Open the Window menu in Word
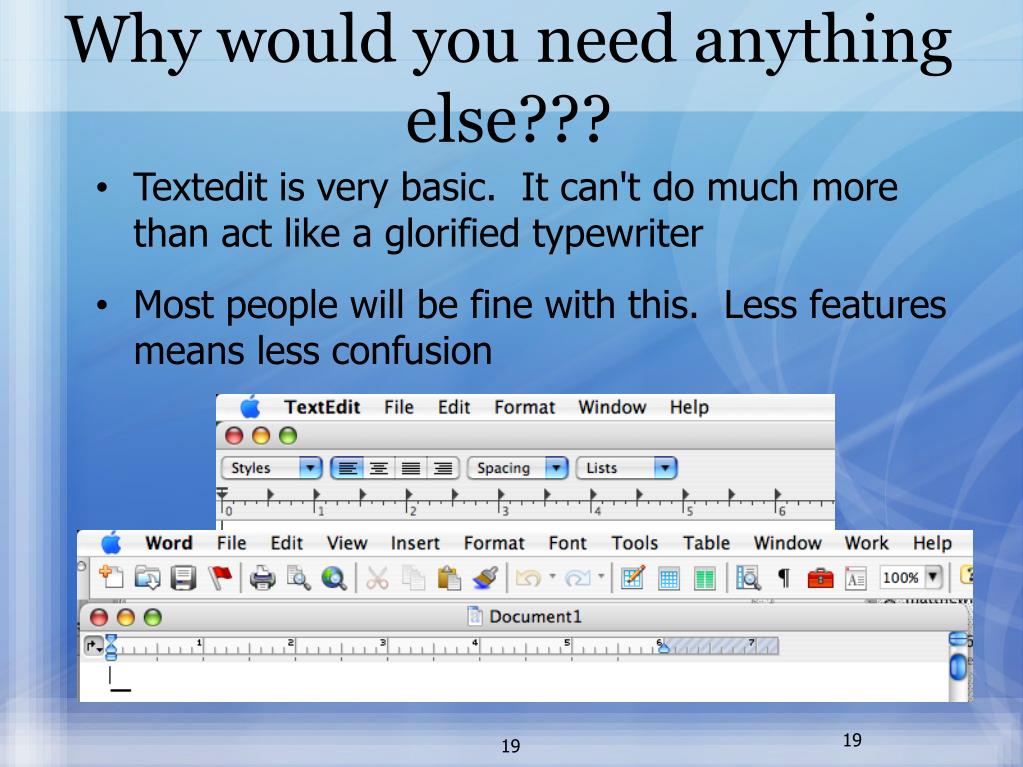 pyautogui.click(x=787, y=543)
